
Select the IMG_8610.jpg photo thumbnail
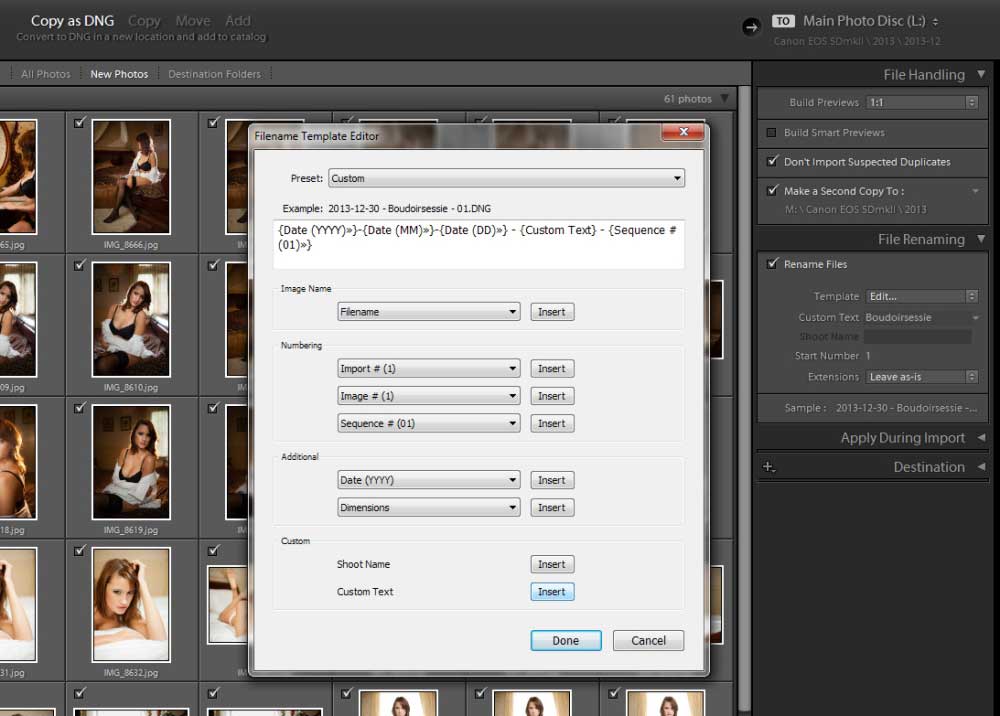point(131,319)
